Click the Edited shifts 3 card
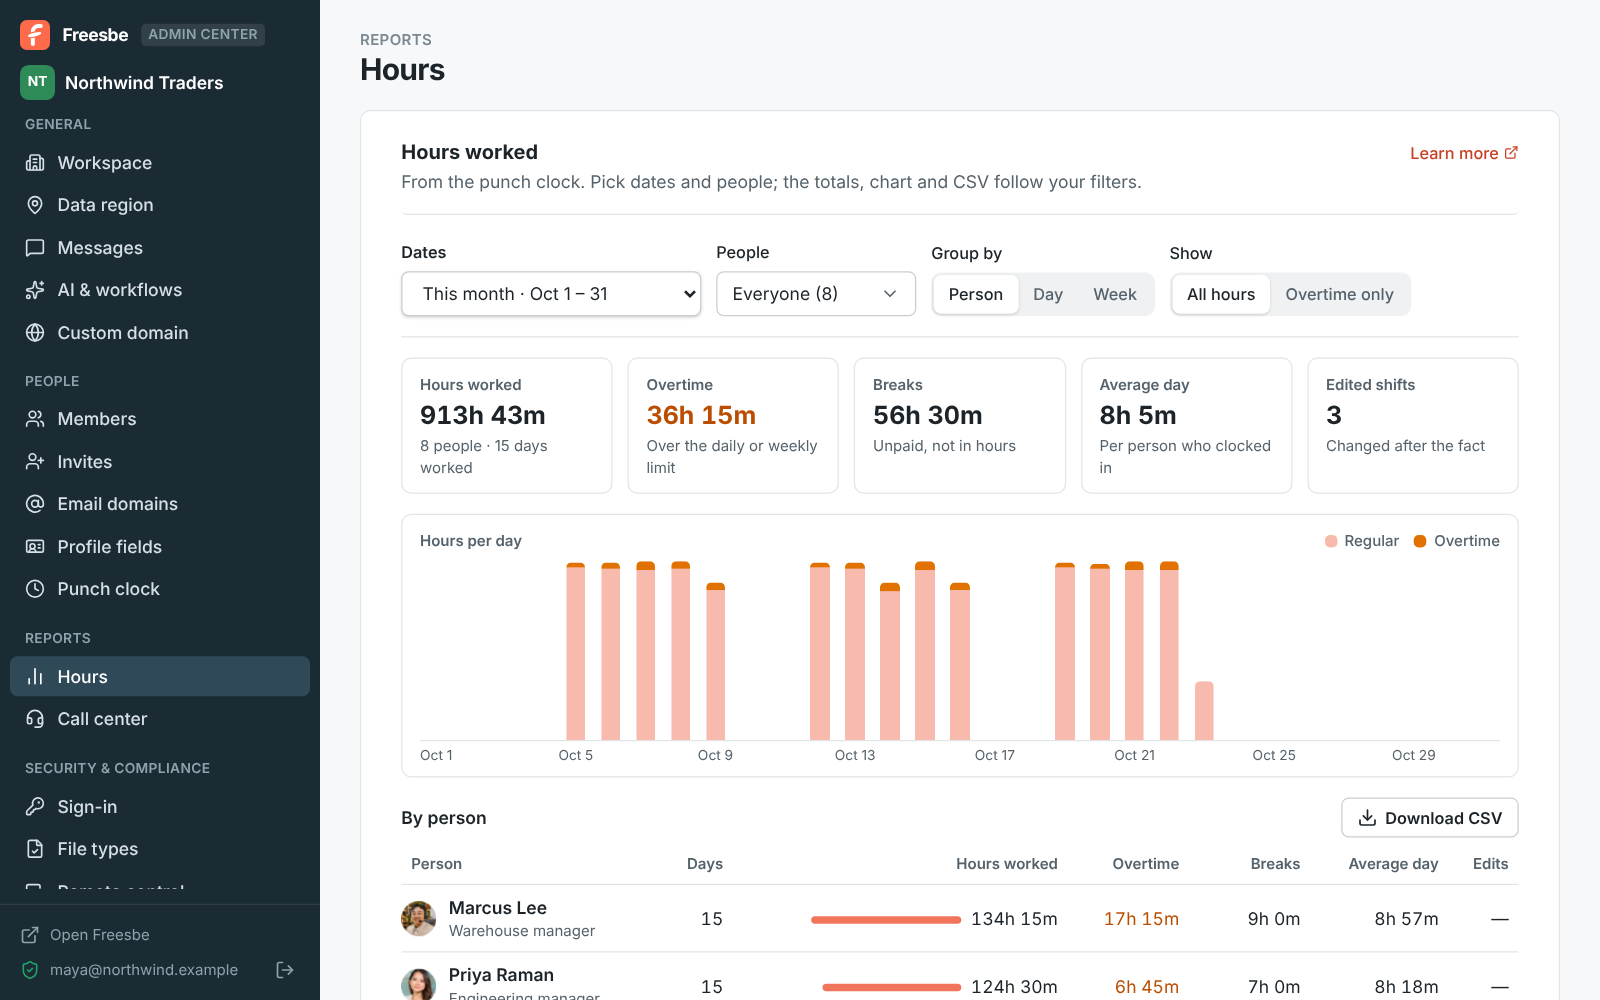1600x1000 pixels. (1413, 426)
